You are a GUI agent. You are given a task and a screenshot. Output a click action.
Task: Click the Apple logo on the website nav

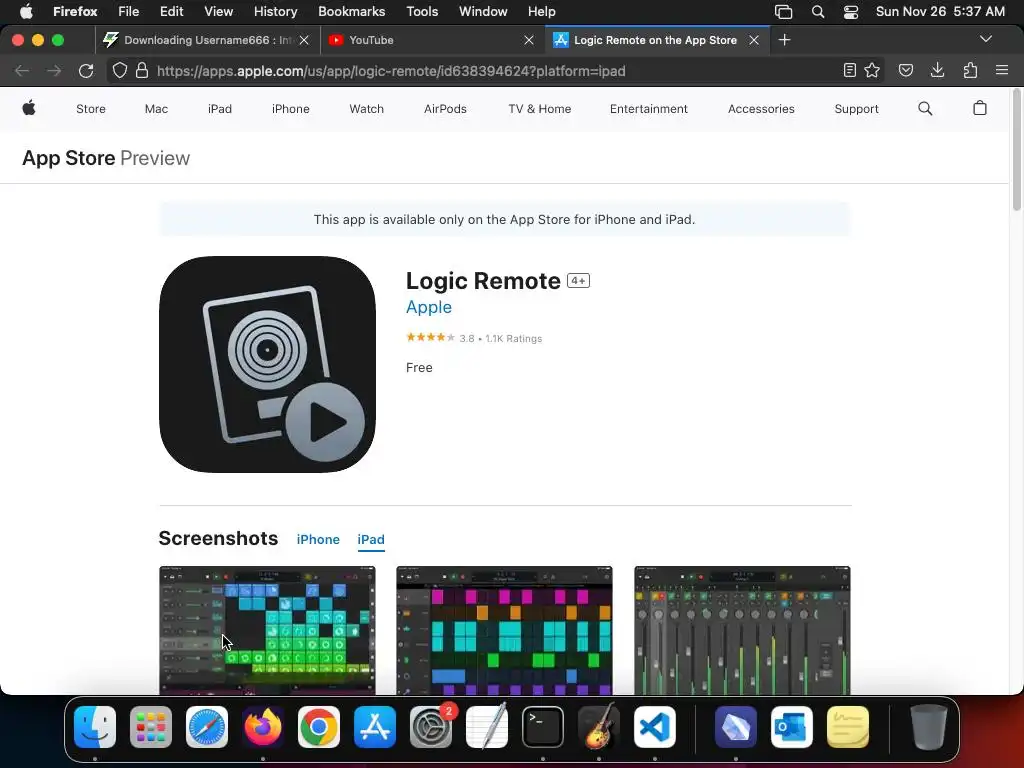[29, 108]
